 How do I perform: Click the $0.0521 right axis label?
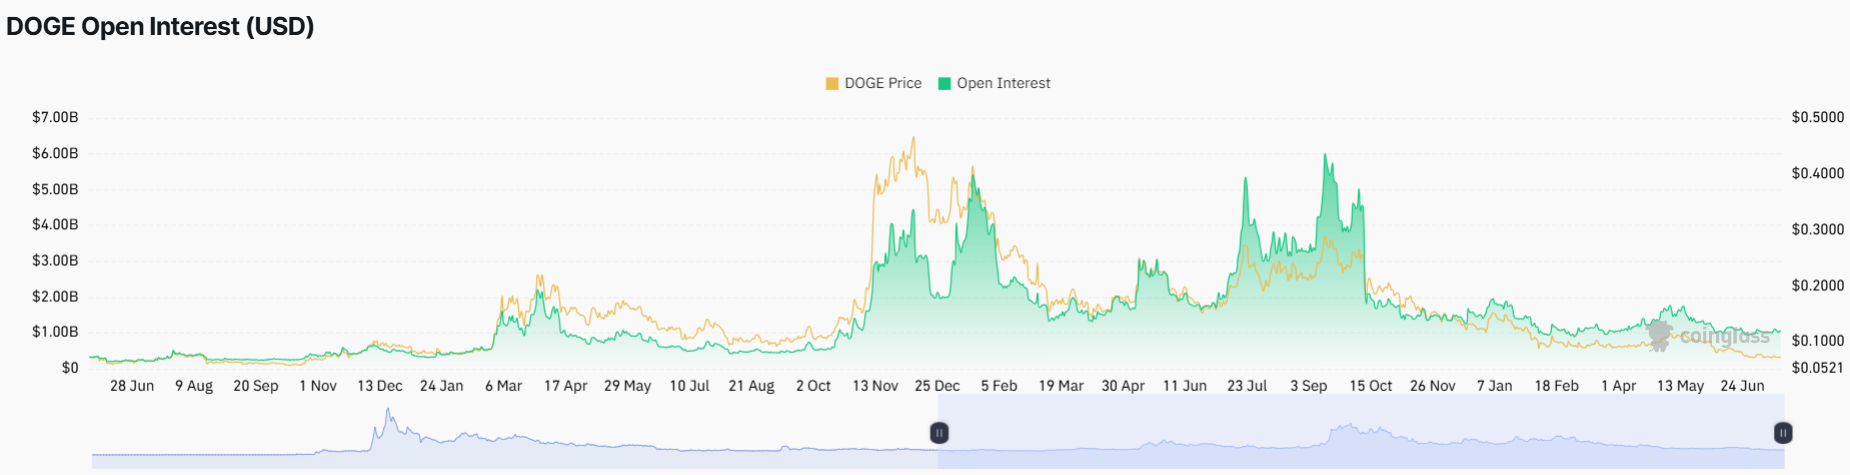[1818, 367]
